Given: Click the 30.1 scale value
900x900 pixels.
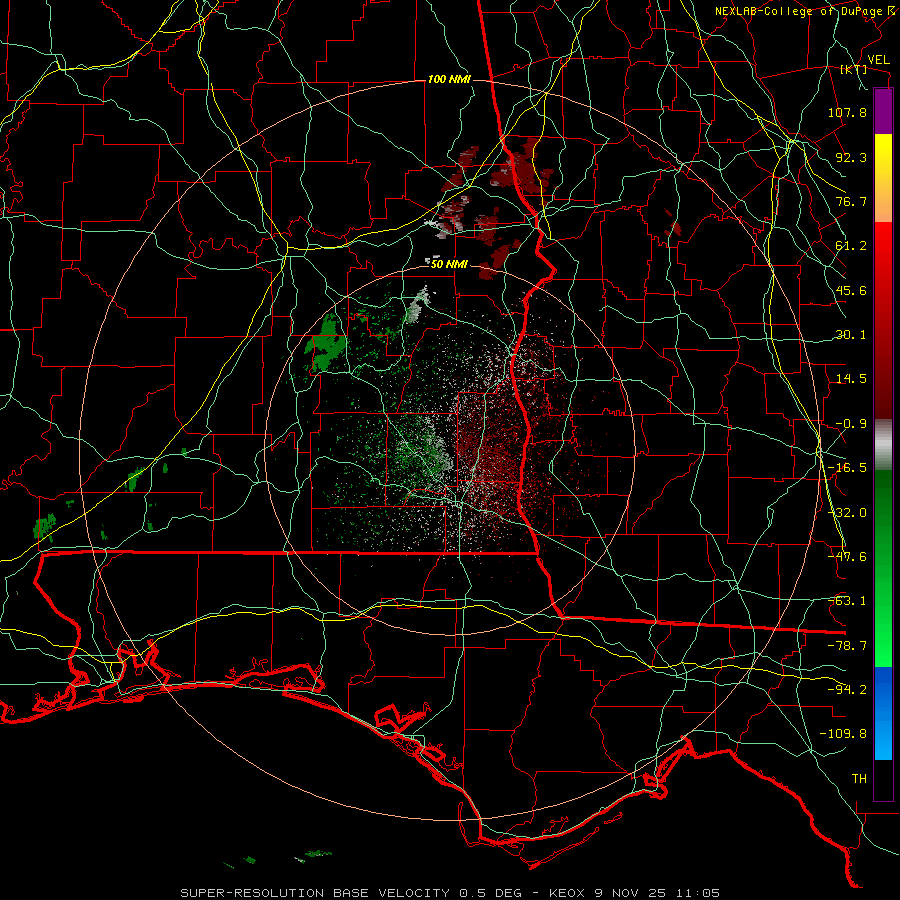Looking at the screenshot, I should coord(851,335).
